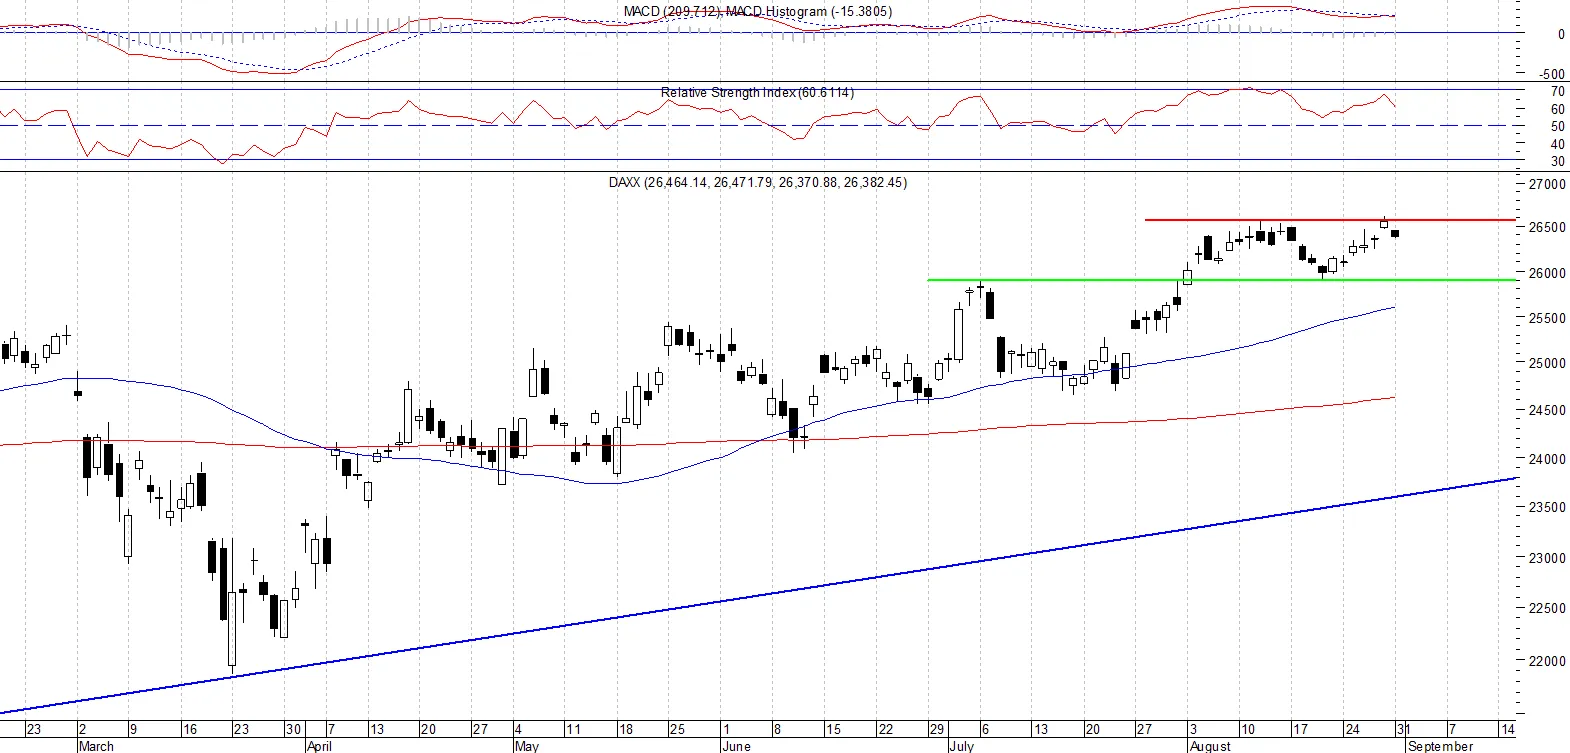Click the MACD Histogram title text

757,12
